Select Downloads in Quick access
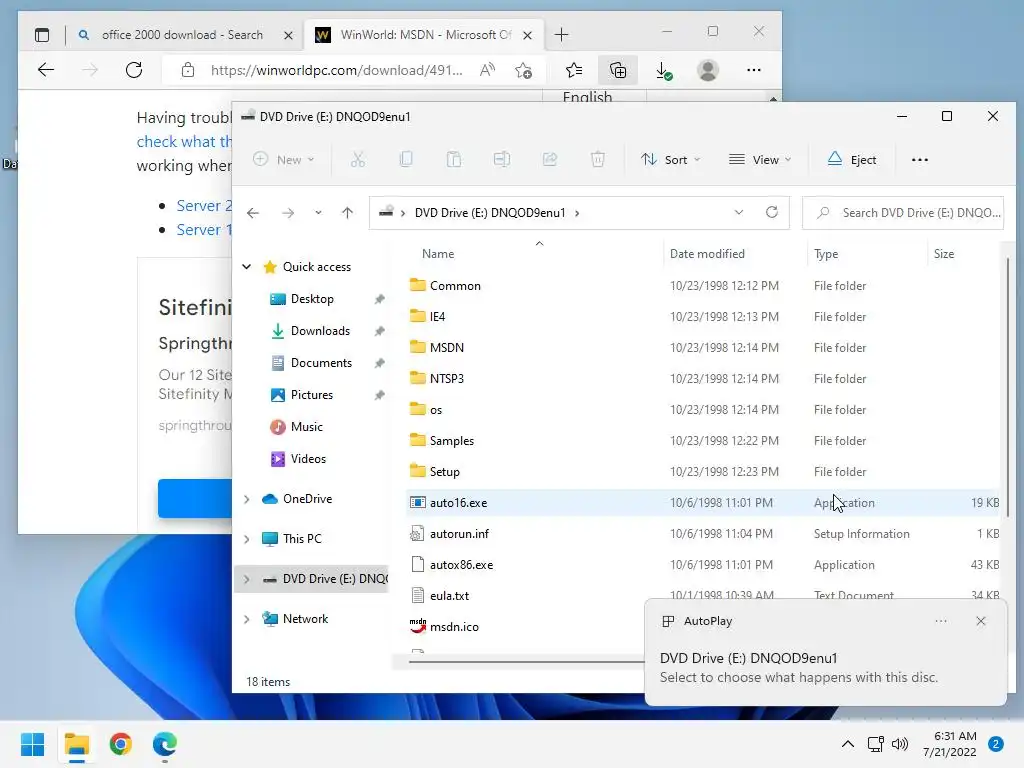The width and height of the screenshot is (1024, 768). point(320,331)
